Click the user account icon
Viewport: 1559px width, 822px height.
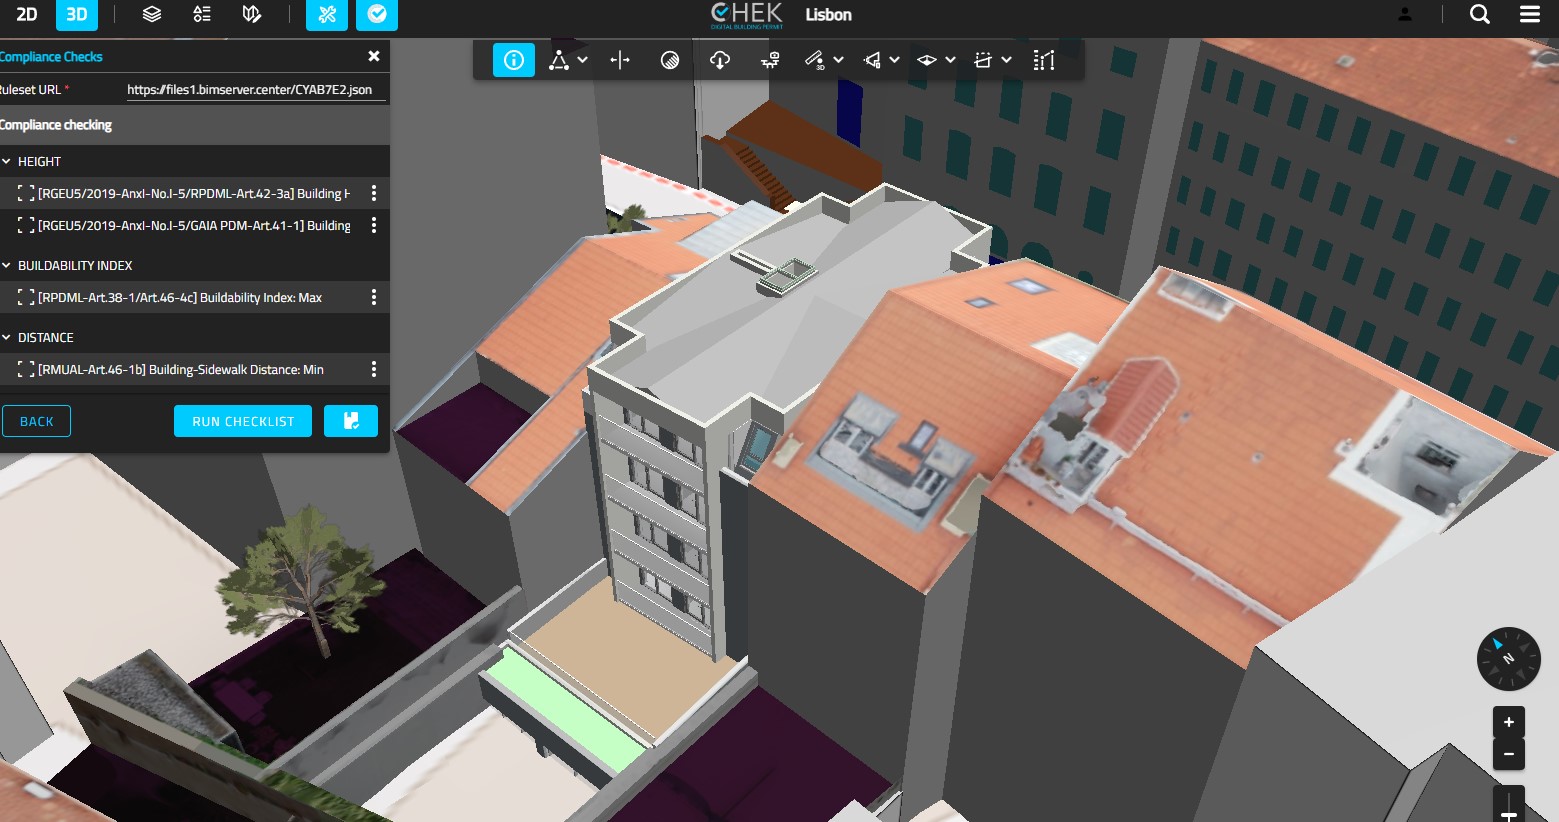click(1405, 14)
